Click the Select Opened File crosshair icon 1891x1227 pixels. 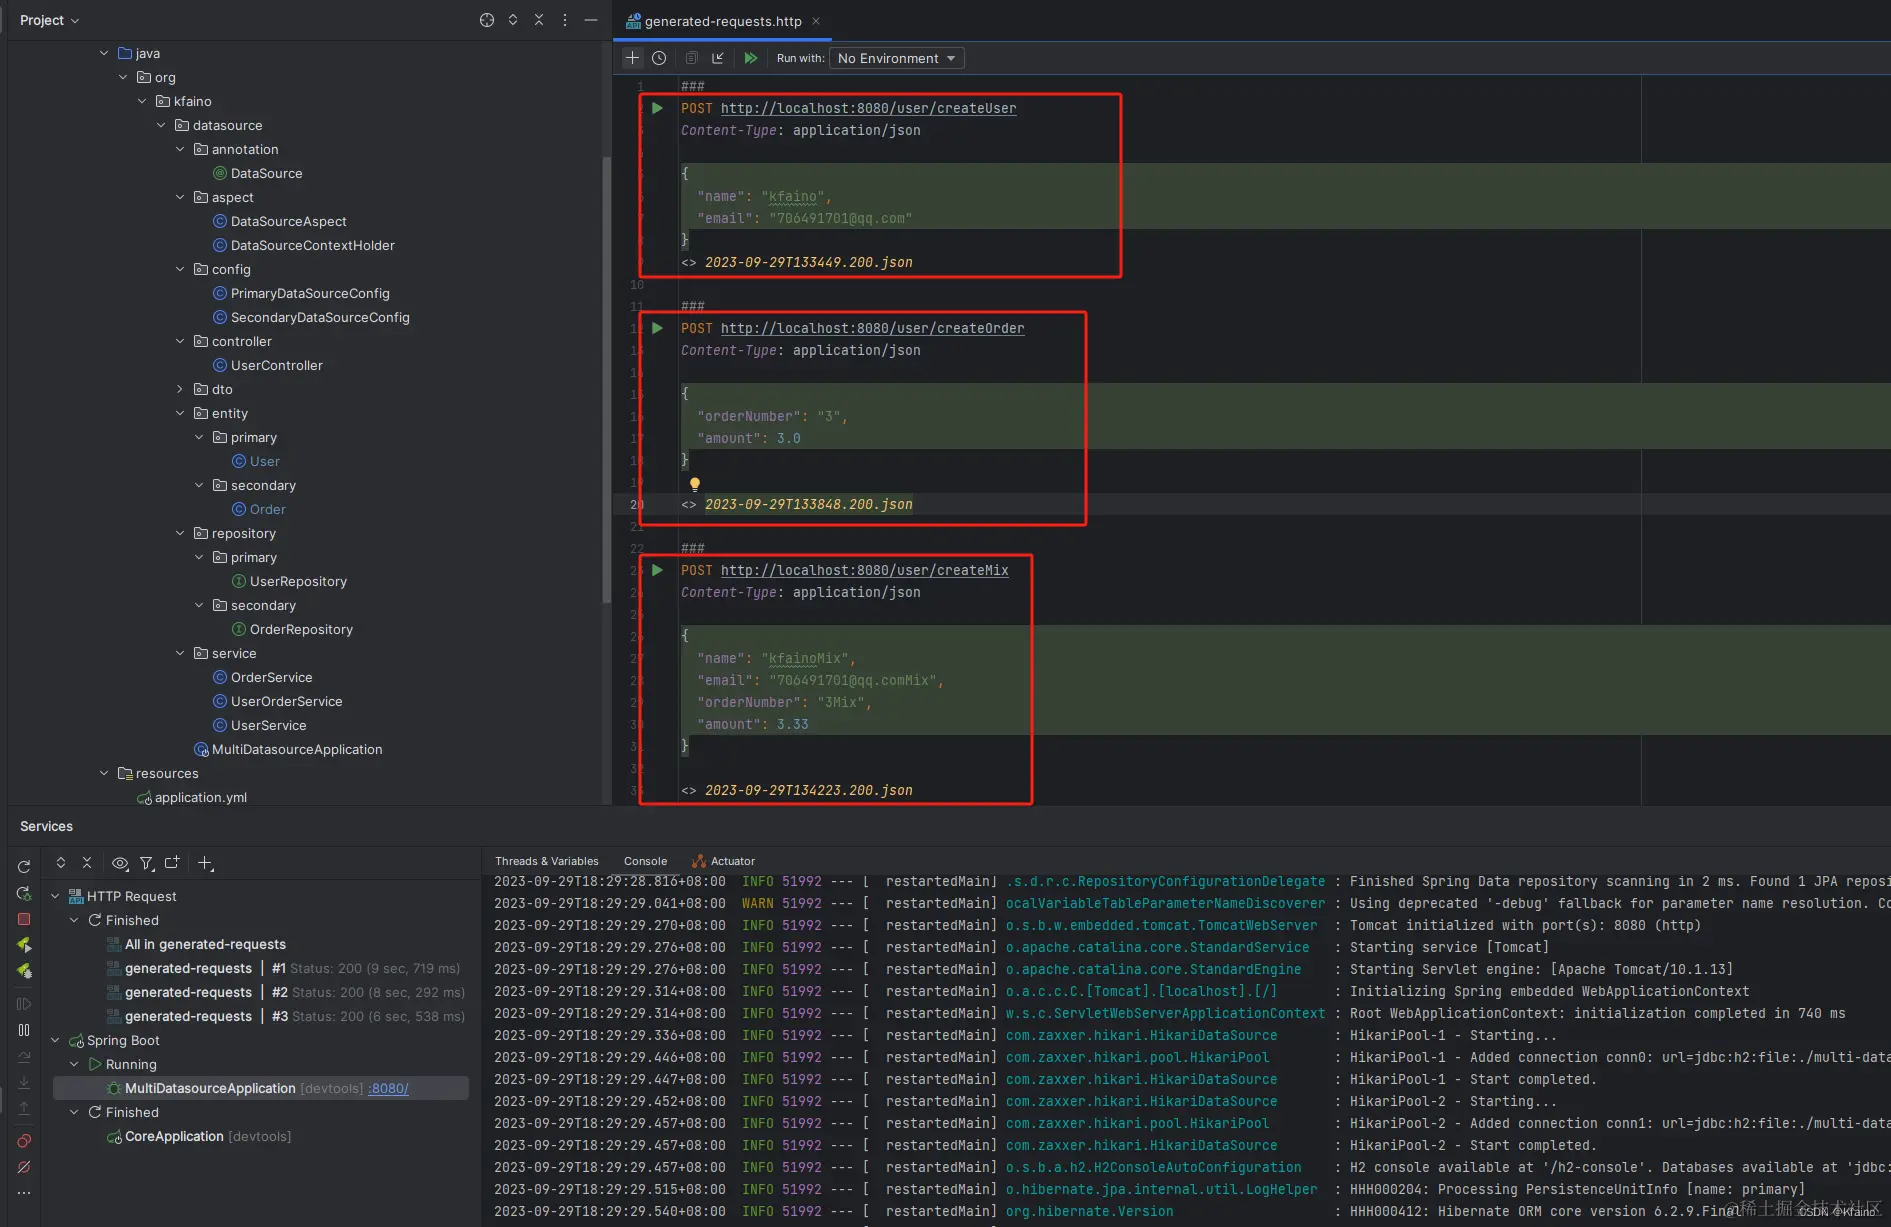coord(487,20)
